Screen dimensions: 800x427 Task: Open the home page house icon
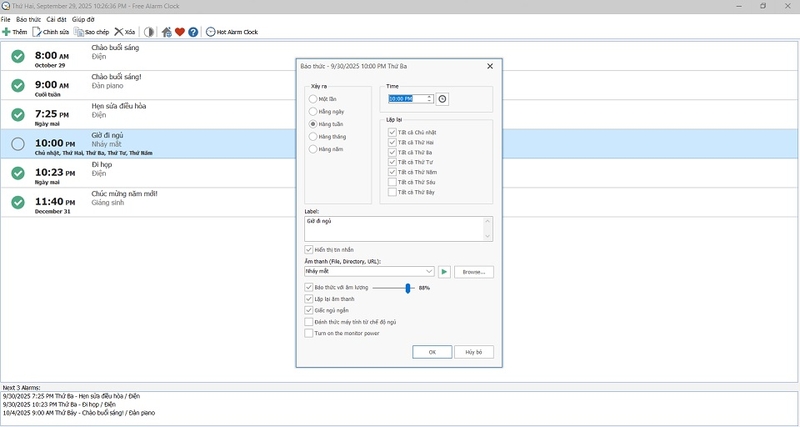pyautogui.click(x=166, y=32)
